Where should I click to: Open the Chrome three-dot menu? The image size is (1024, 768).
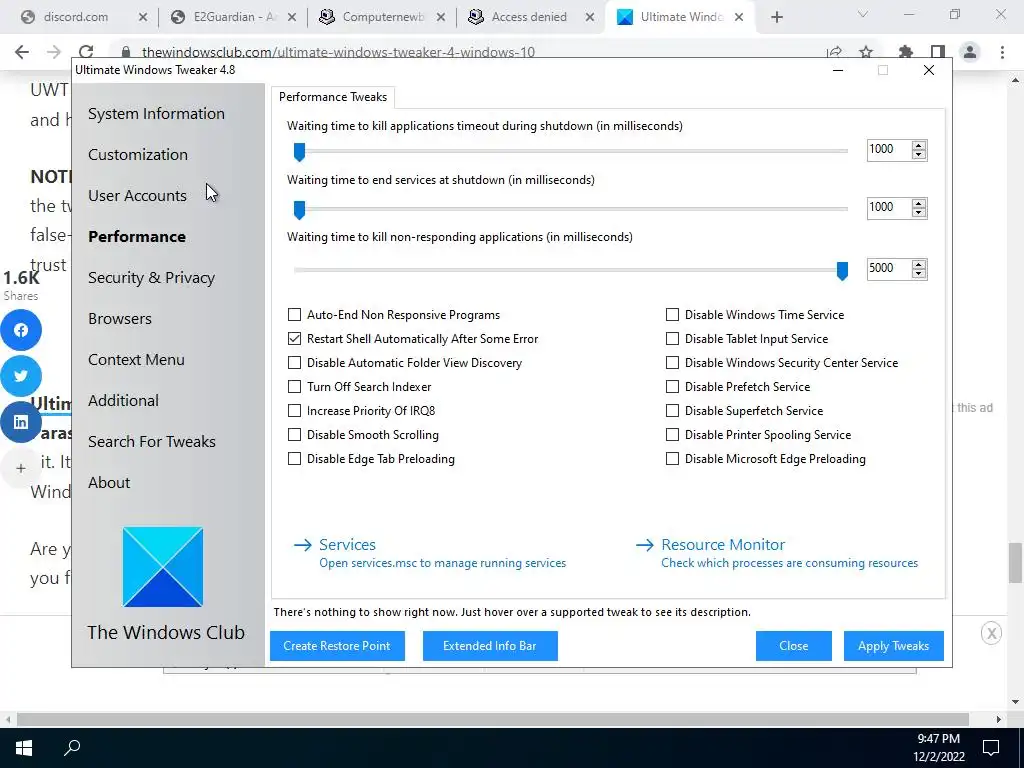click(x=1002, y=52)
